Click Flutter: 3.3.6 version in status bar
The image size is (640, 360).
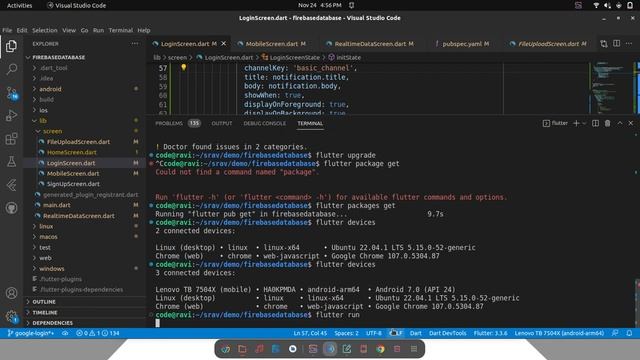pyautogui.click(x=490, y=333)
